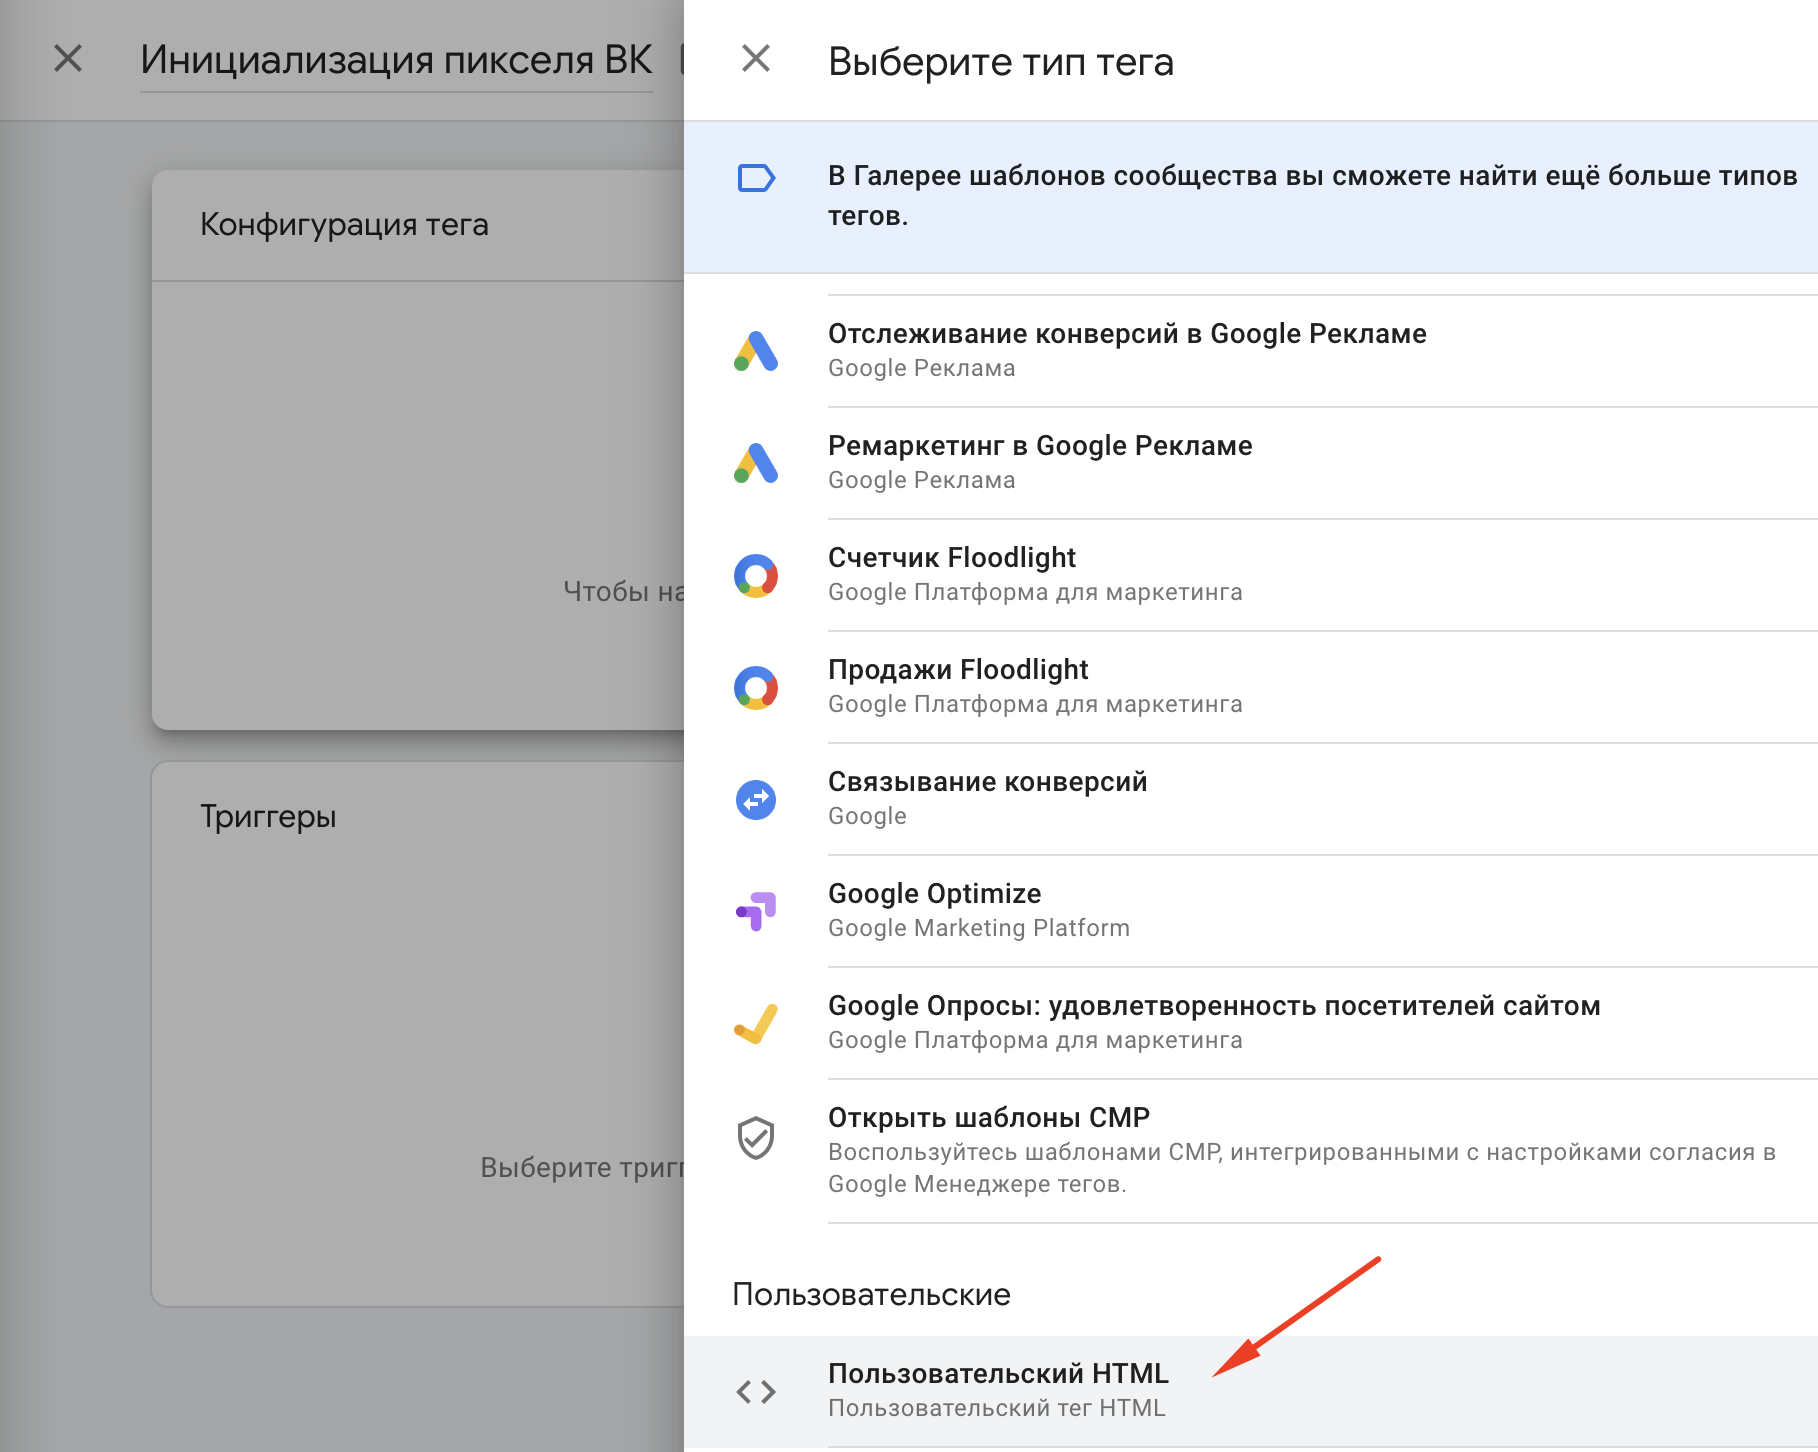The image size is (1818, 1452).
Task: Click Google Ads icon next to Ремаркетинг
Action: [x=756, y=463]
